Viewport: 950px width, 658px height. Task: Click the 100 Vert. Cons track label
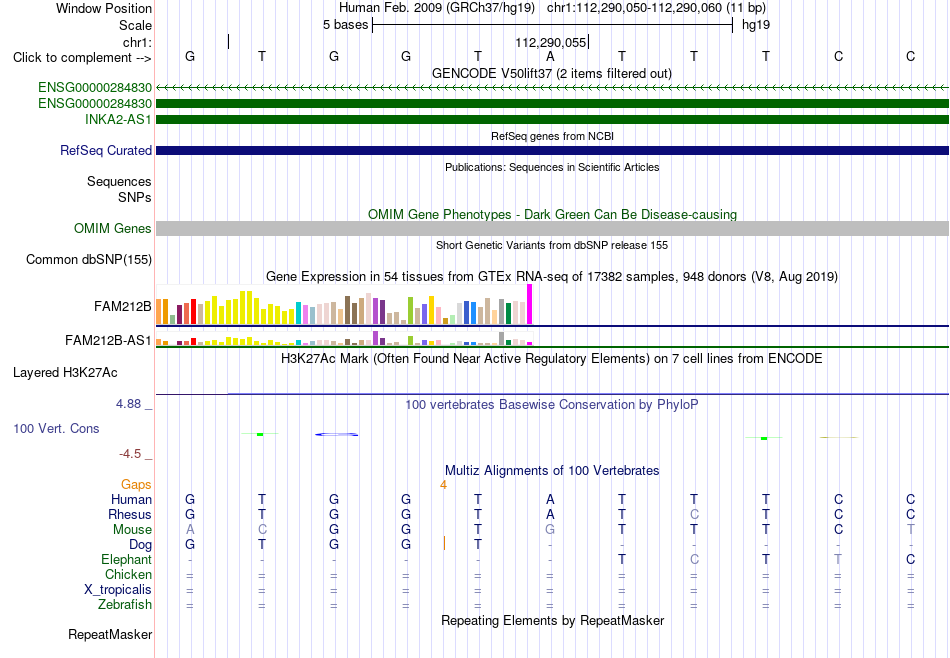[x=56, y=428]
